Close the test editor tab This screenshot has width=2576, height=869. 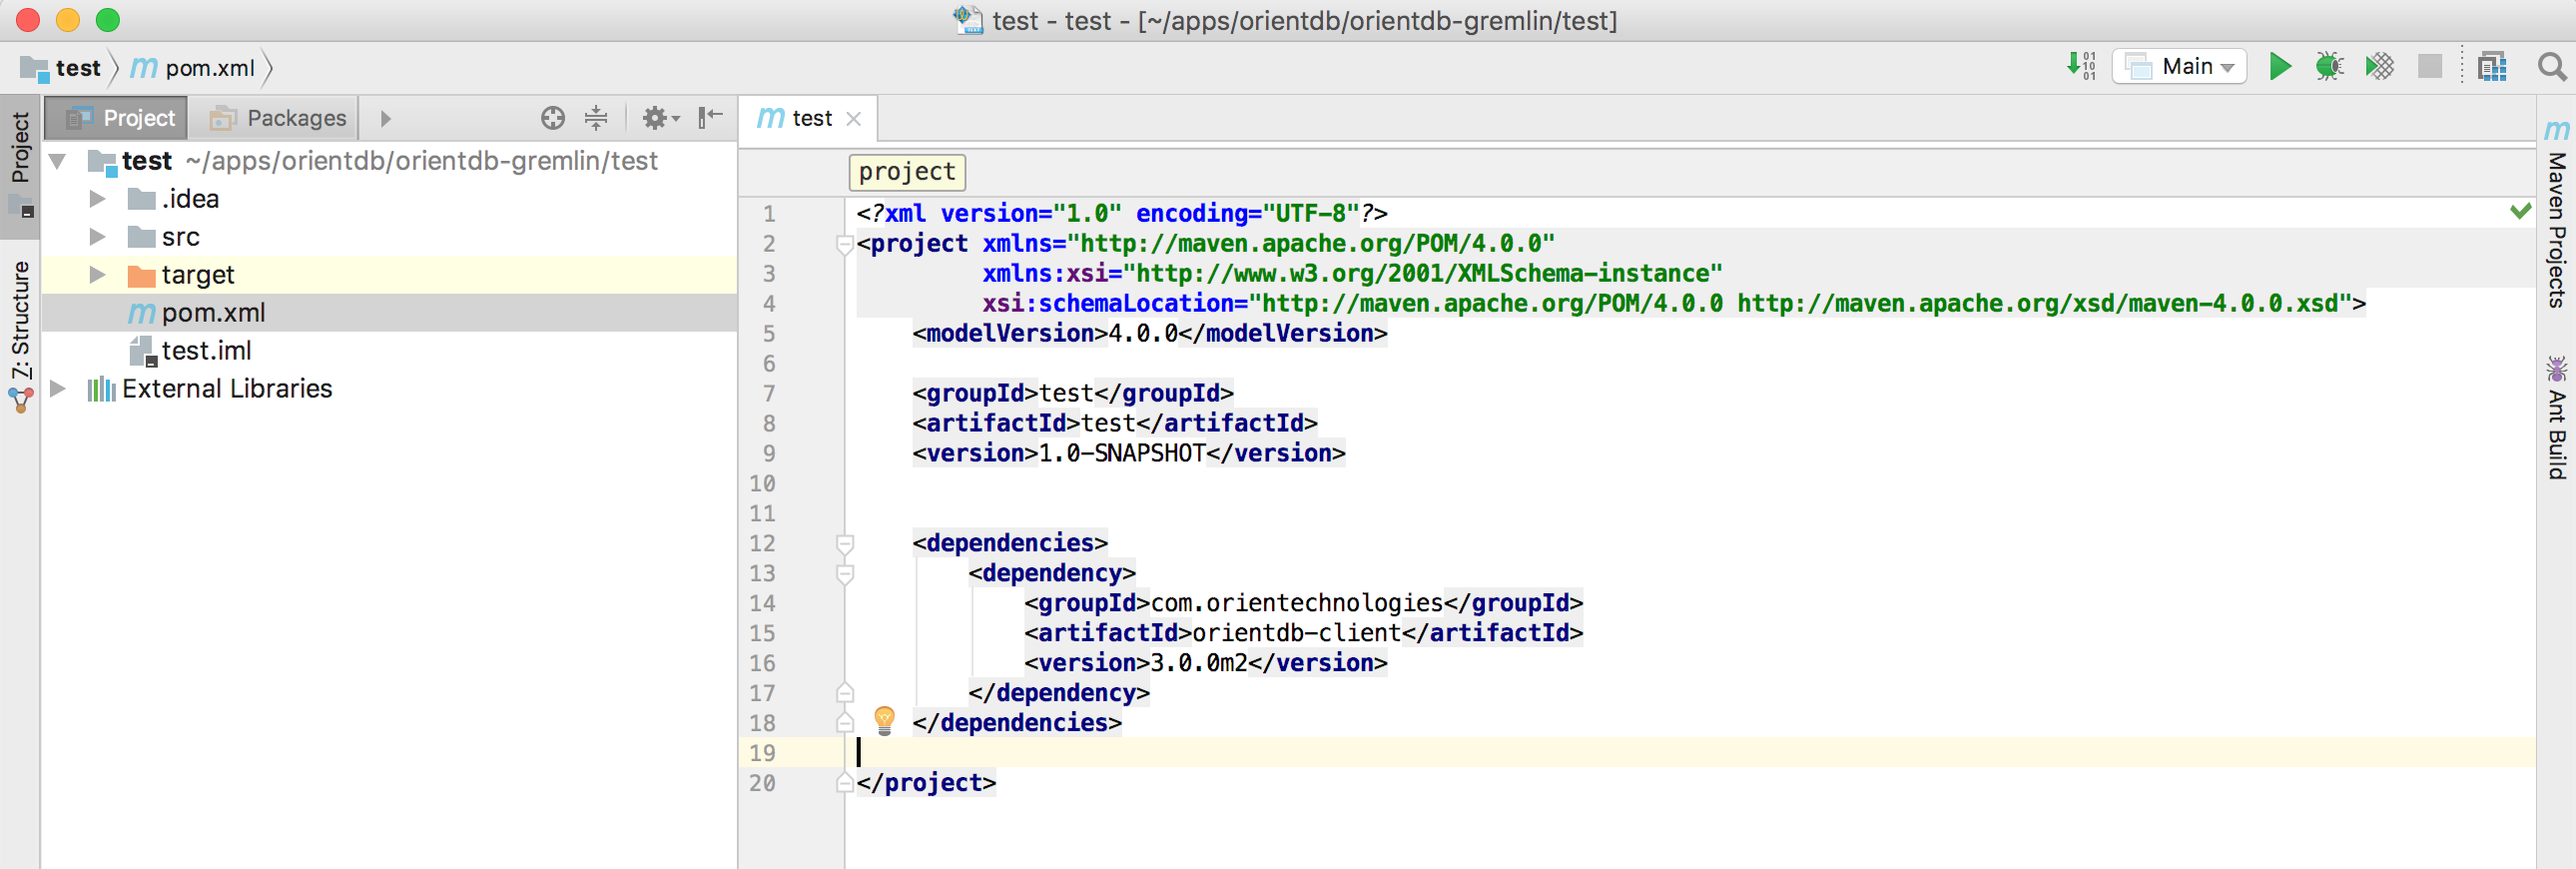pos(853,119)
